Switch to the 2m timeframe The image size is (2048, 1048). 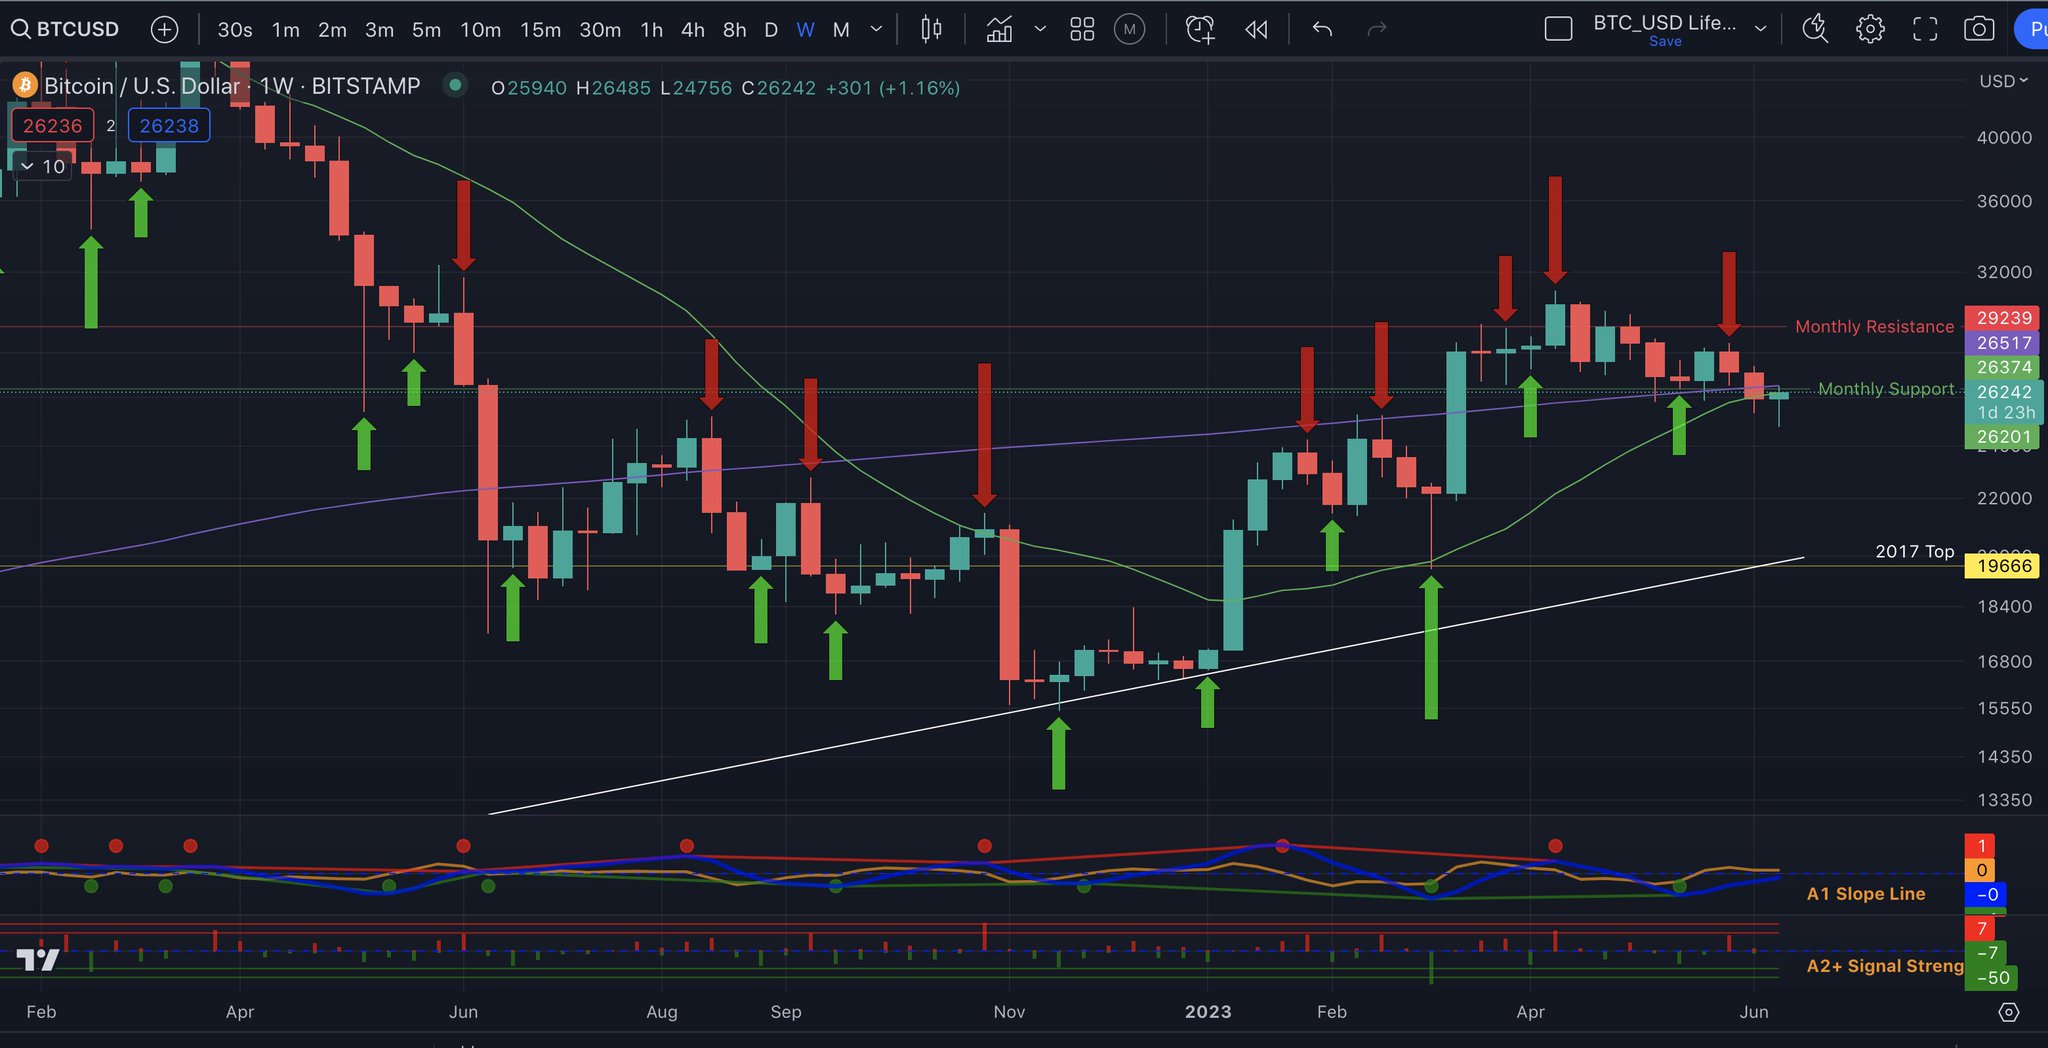[332, 30]
